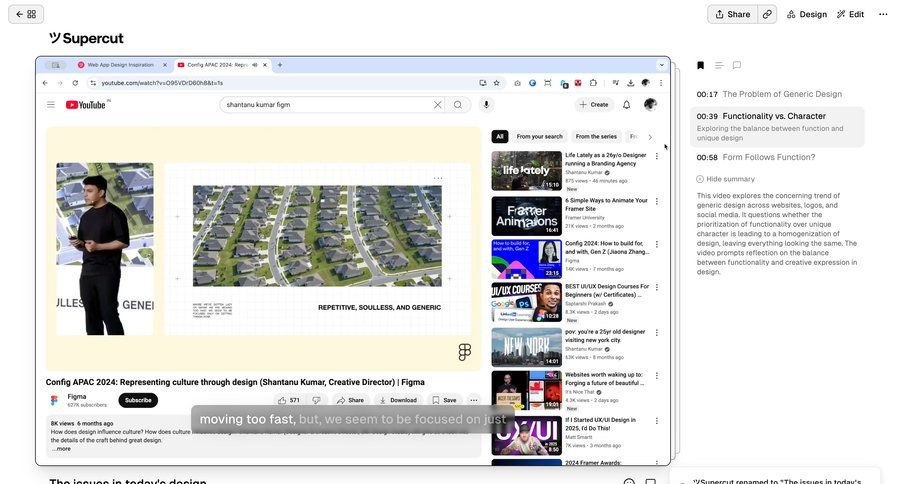Open the Life Lately video thumbnail
Screen dimensions: 900x484
526,171
